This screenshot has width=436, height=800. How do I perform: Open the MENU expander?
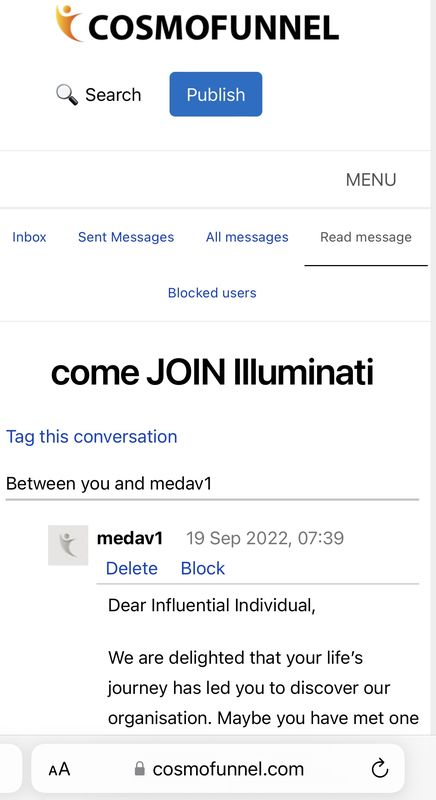(x=371, y=180)
